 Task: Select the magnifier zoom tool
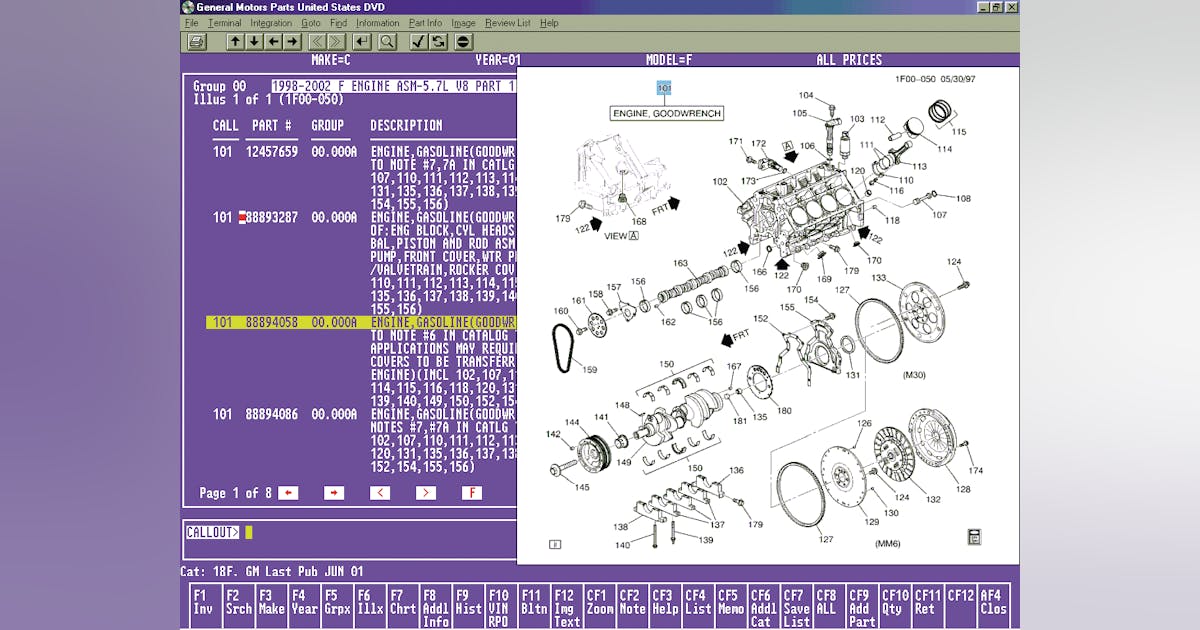387,42
